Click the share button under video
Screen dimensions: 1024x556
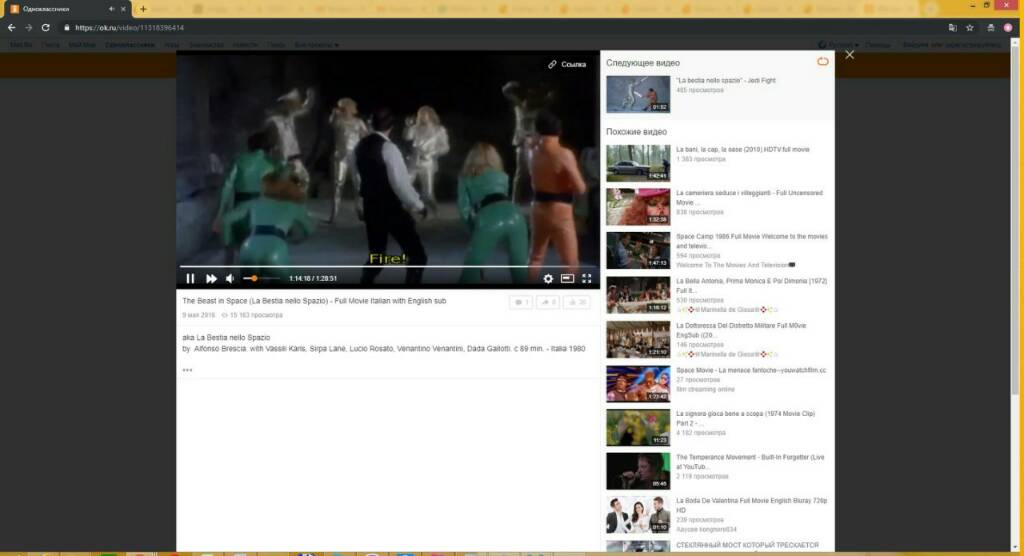point(548,302)
